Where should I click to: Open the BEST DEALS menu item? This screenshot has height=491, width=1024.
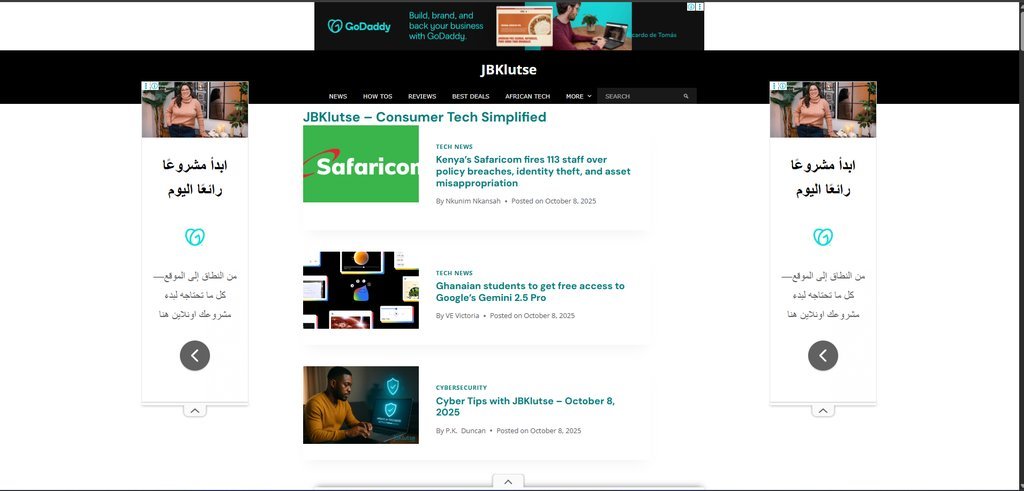470,97
